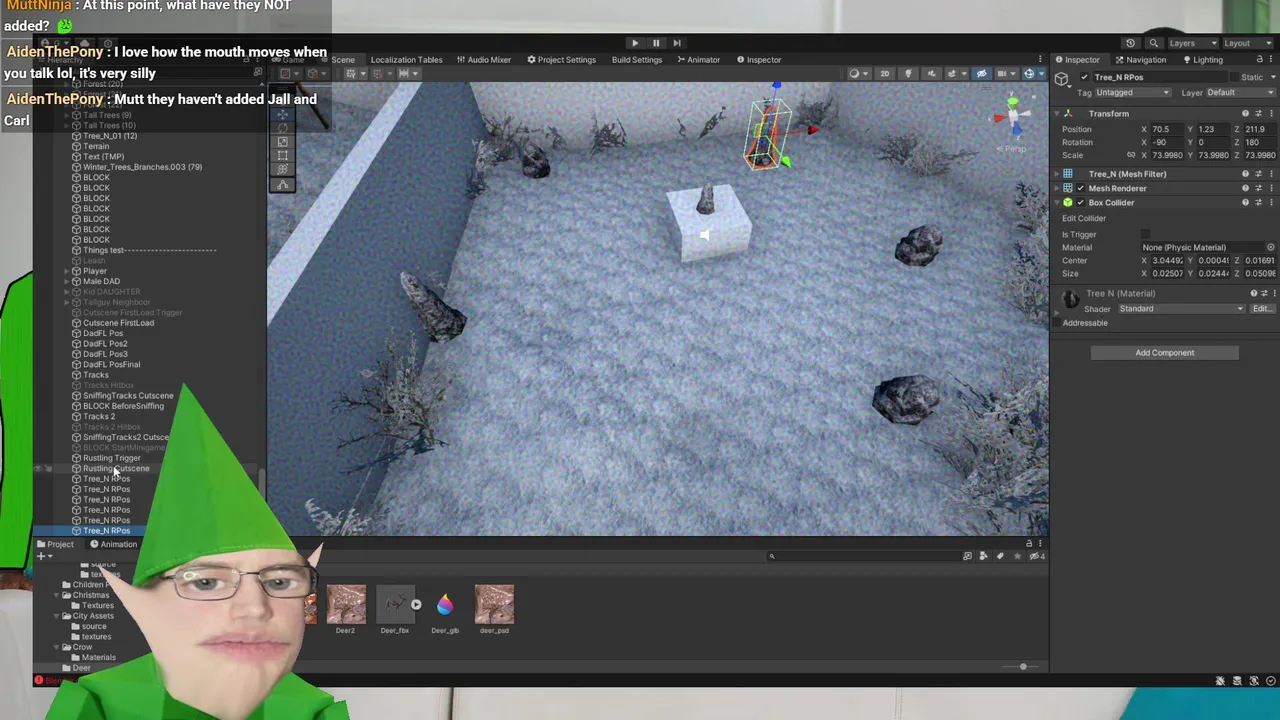1280x720 pixels.
Task: Select the Rotate tool in the scene
Action: (x=283, y=128)
